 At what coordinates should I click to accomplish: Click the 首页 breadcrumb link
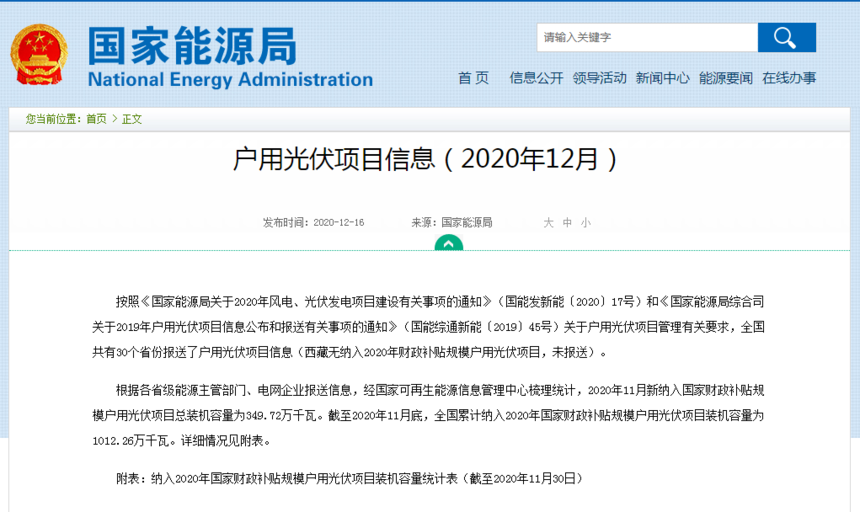pyautogui.click(x=97, y=119)
